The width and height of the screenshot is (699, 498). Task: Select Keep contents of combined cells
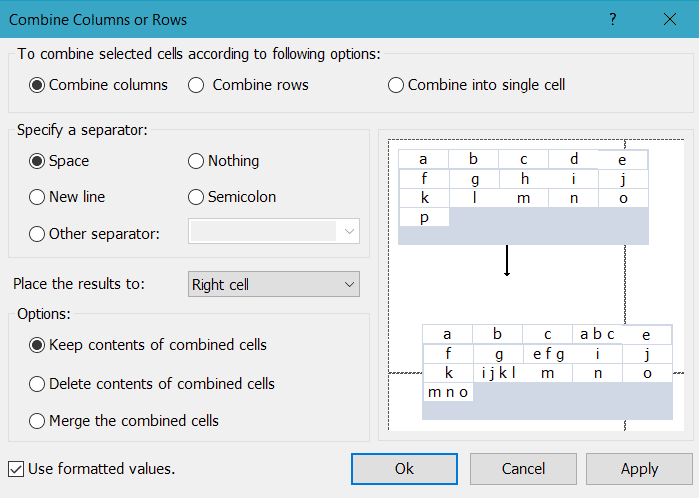coord(37,345)
